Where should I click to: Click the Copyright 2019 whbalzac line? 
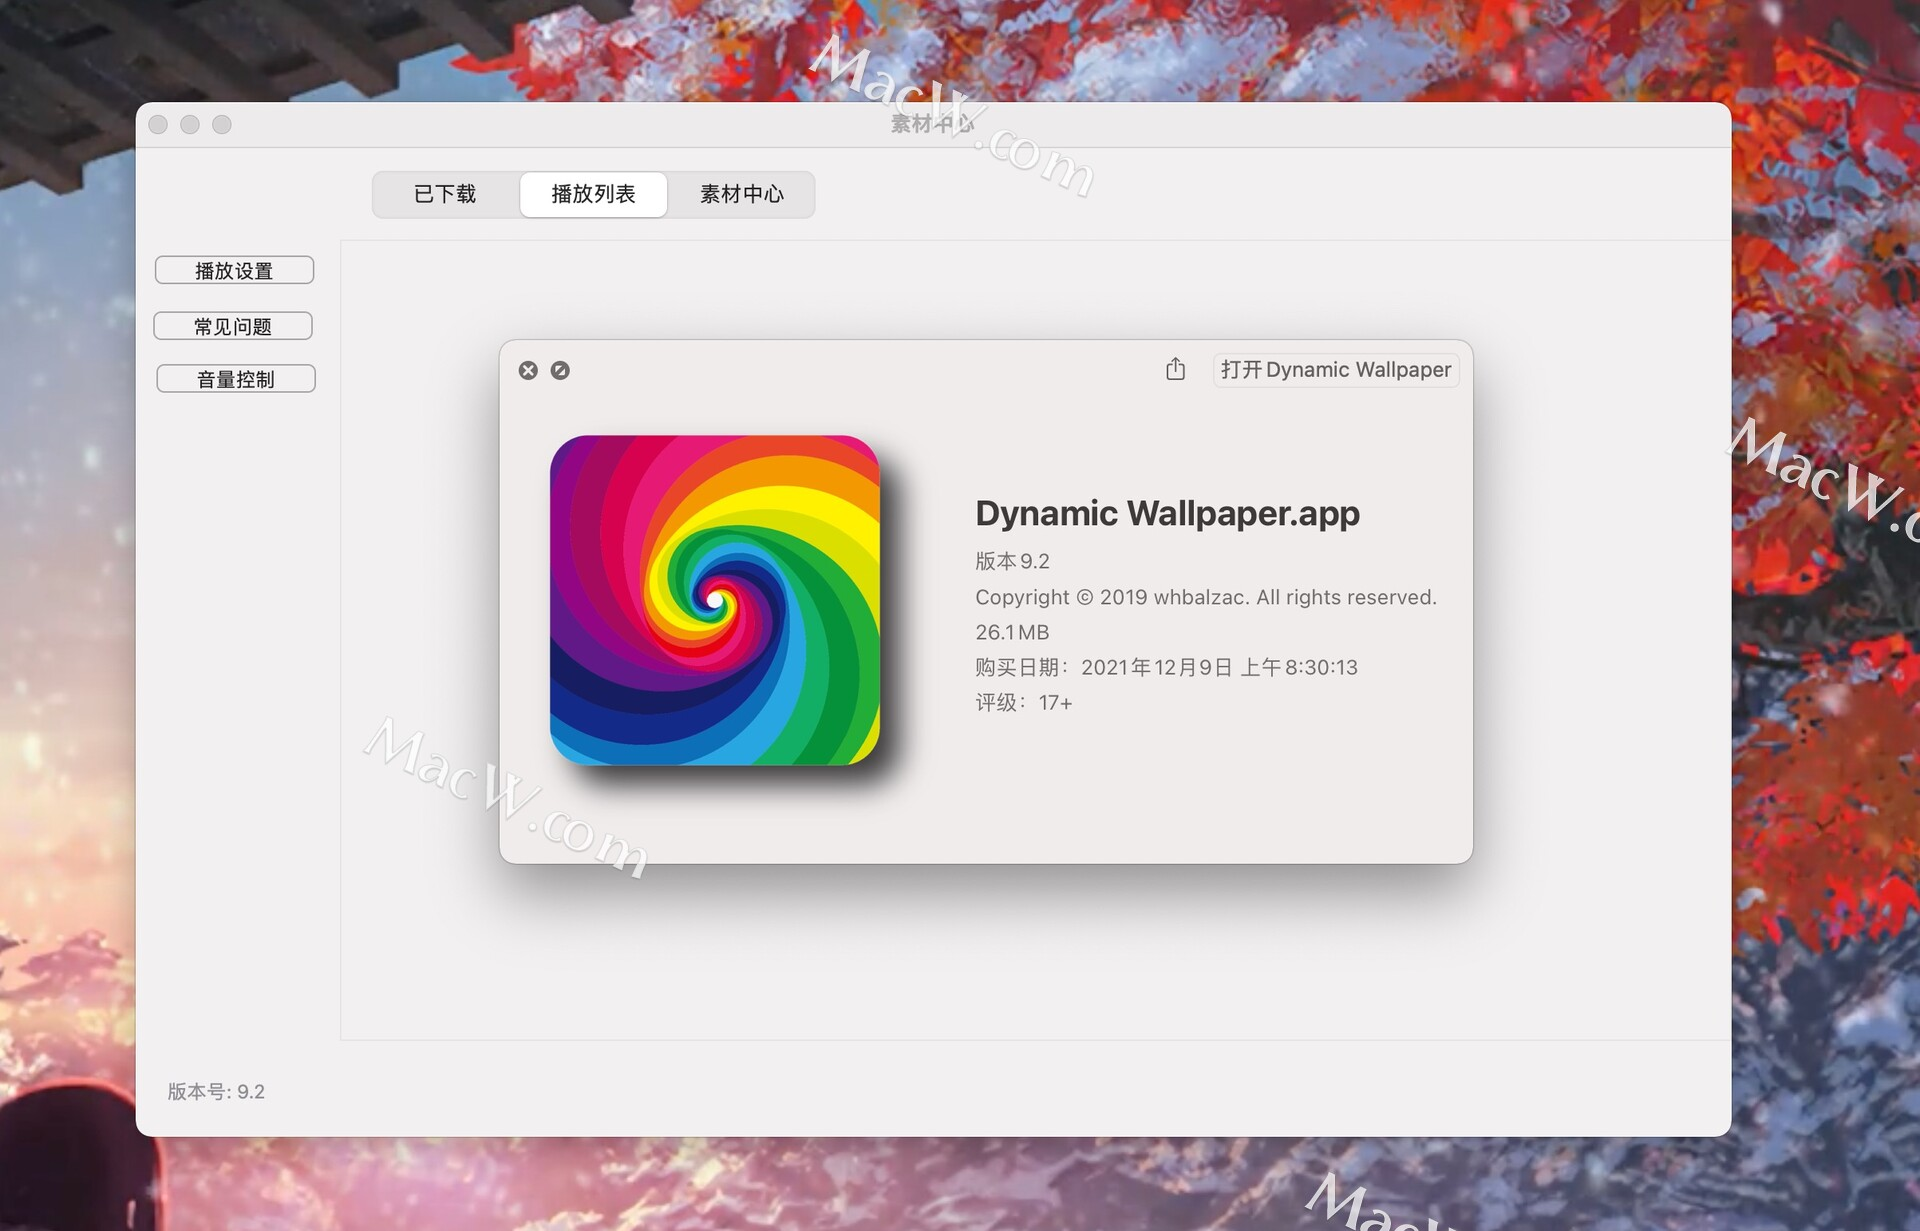point(1205,597)
